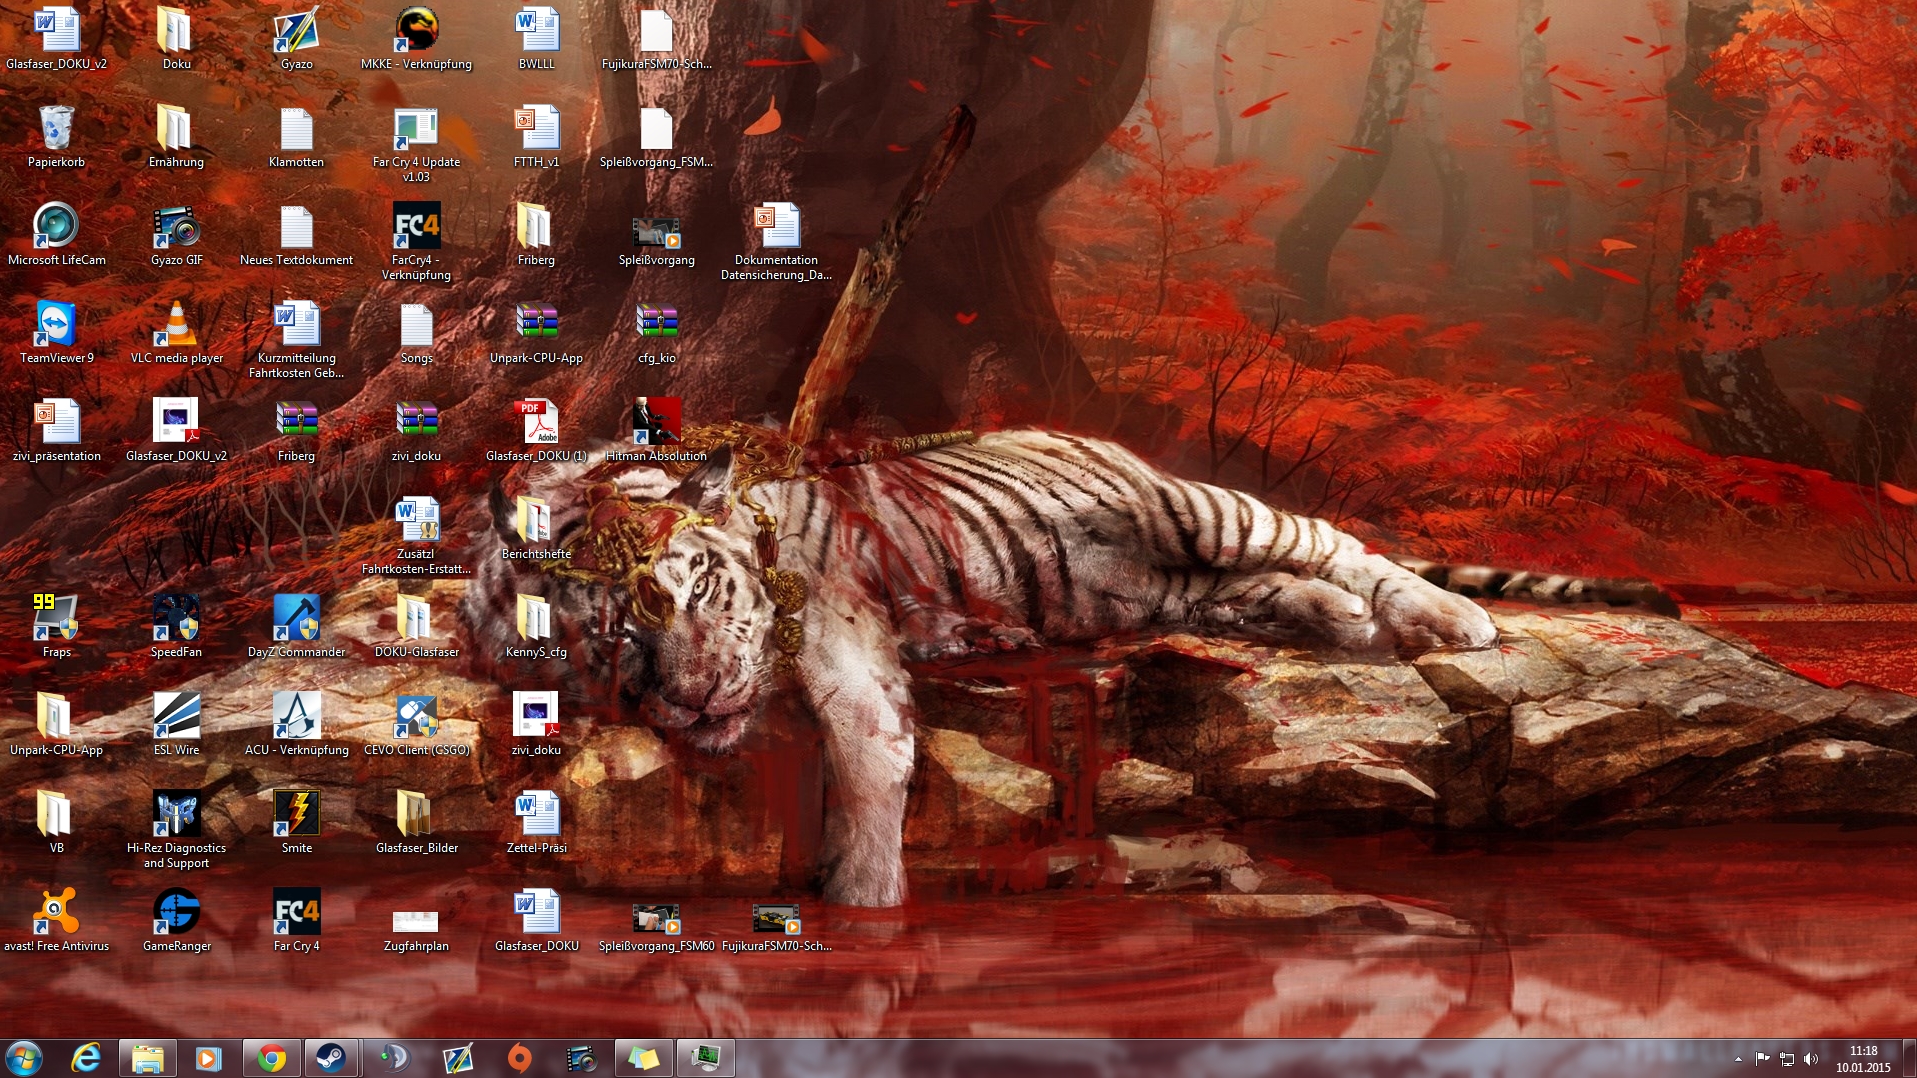The image size is (1917, 1078).
Task: Select the TeamViewer 9 desktop shortcut
Action: (56, 331)
